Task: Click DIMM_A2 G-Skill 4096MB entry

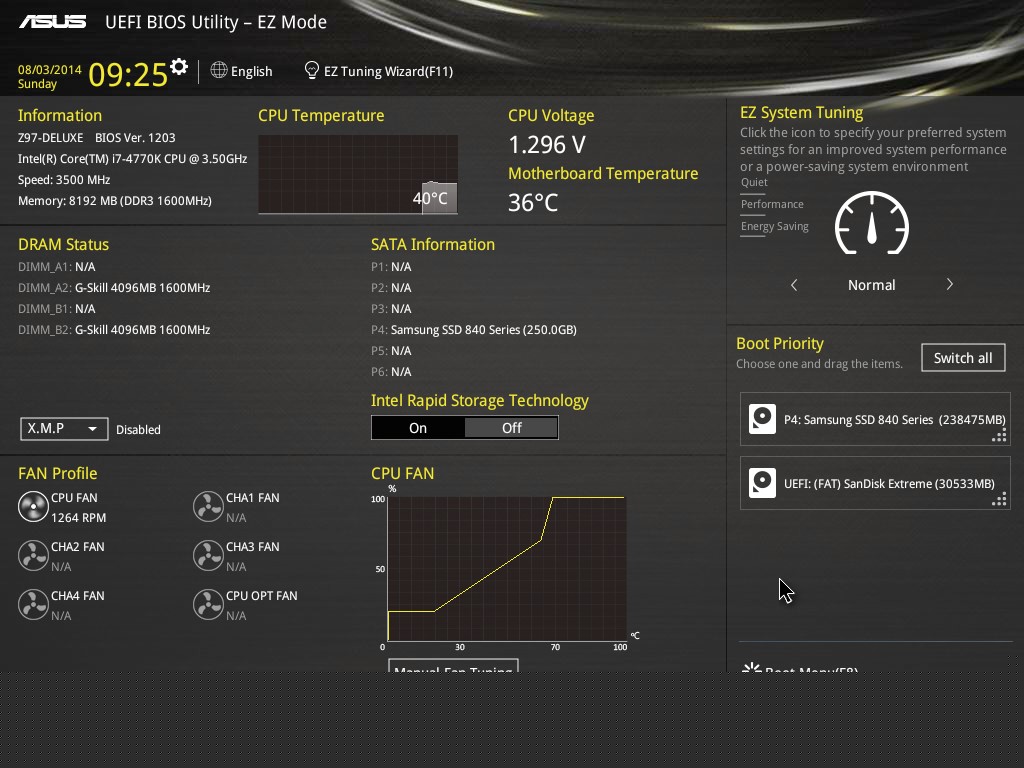Action: 114,288
